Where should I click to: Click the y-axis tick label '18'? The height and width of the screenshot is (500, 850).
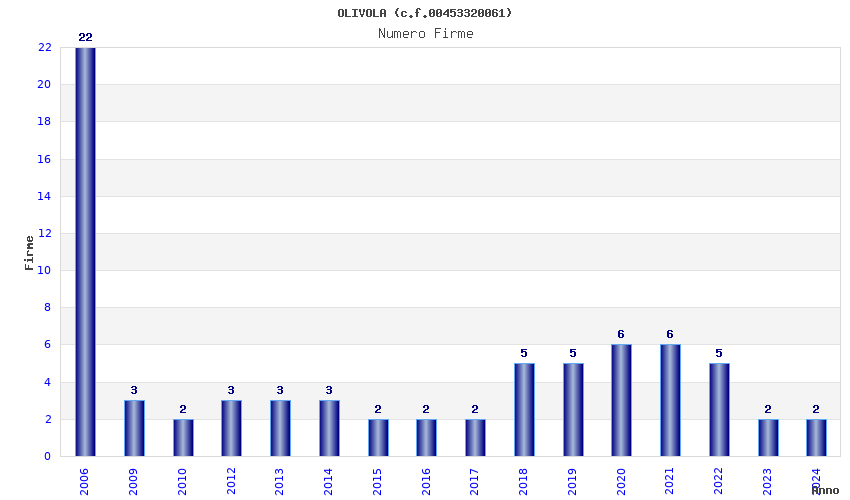coord(44,121)
